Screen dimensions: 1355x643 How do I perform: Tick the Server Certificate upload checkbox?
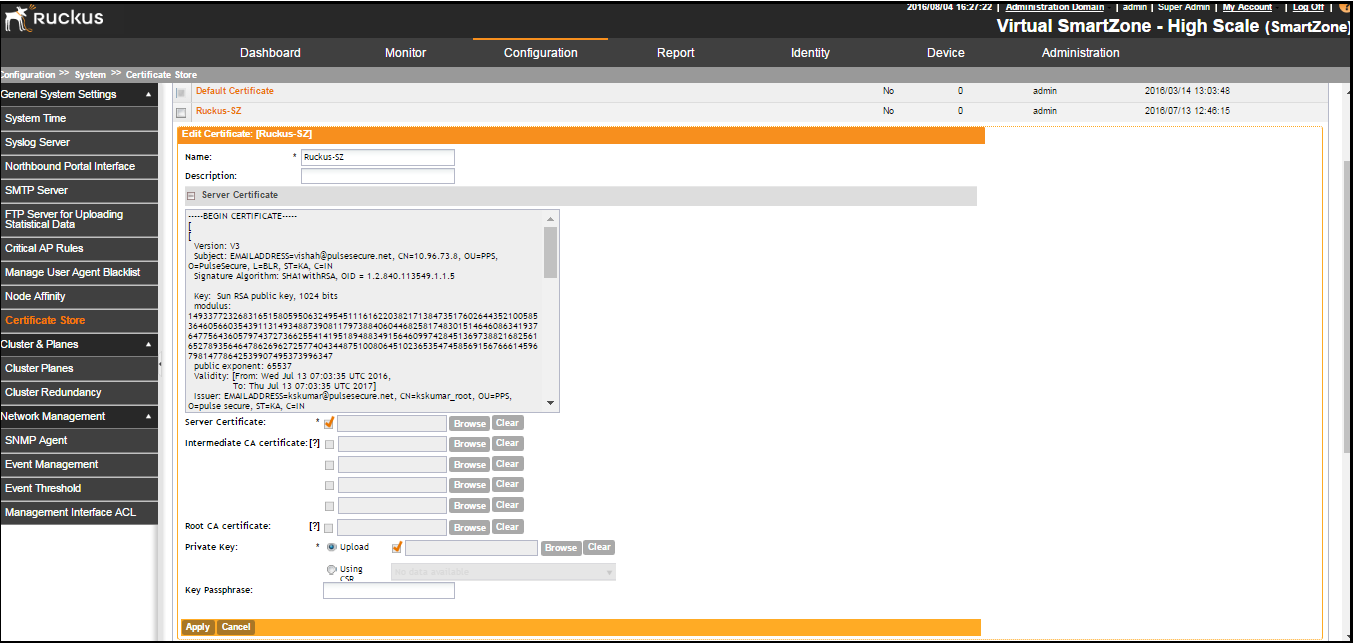(x=329, y=422)
